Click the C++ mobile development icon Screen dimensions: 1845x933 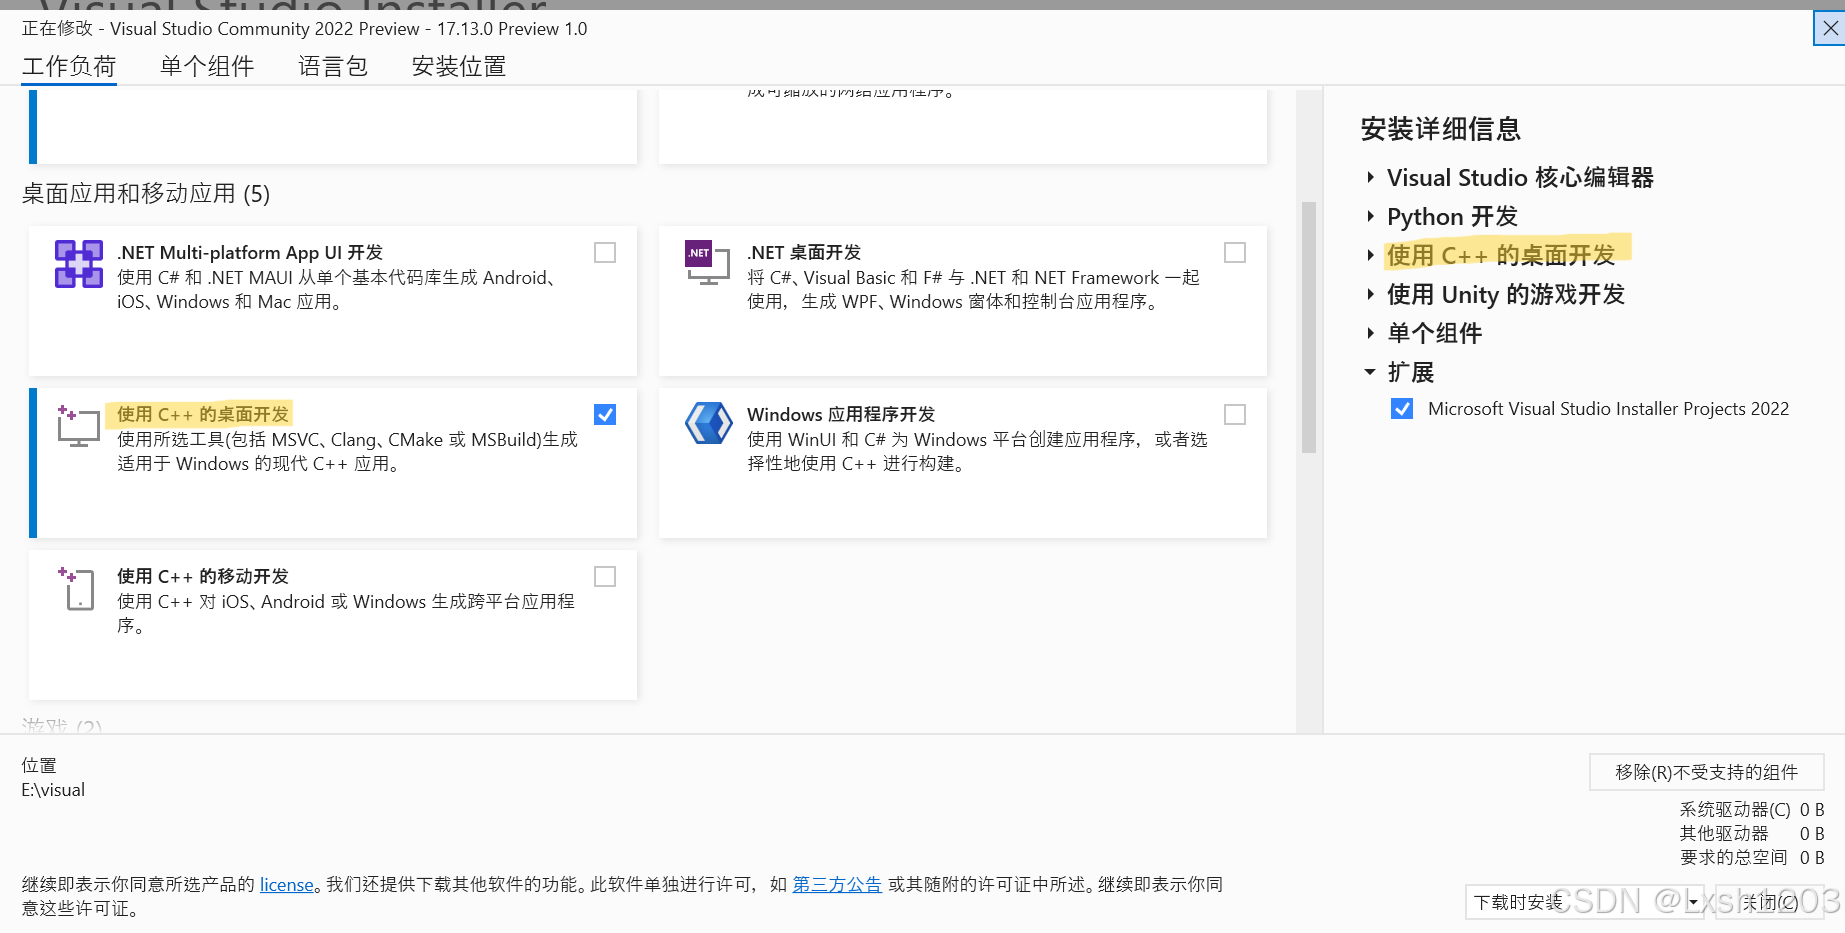pos(77,588)
